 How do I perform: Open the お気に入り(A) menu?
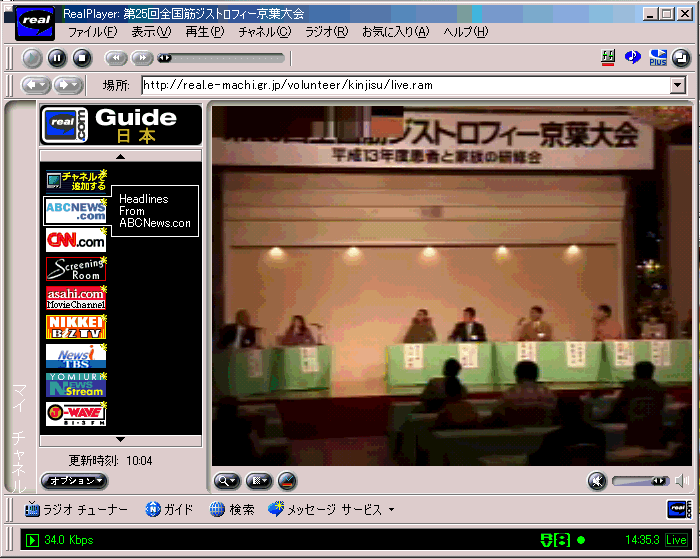(394, 32)
